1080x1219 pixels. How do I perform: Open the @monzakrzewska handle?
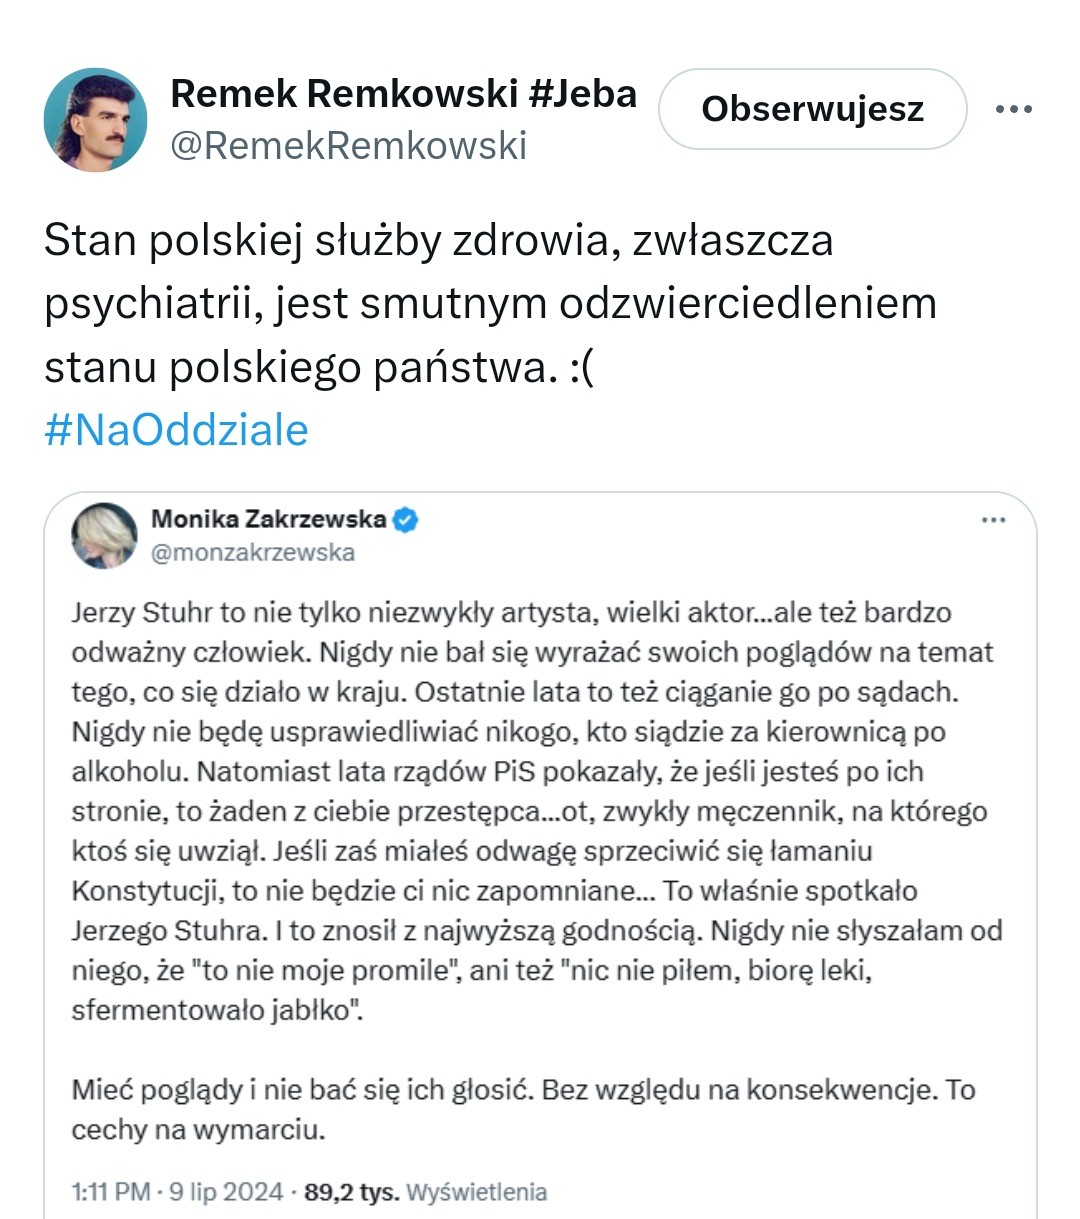pos(253,552)
